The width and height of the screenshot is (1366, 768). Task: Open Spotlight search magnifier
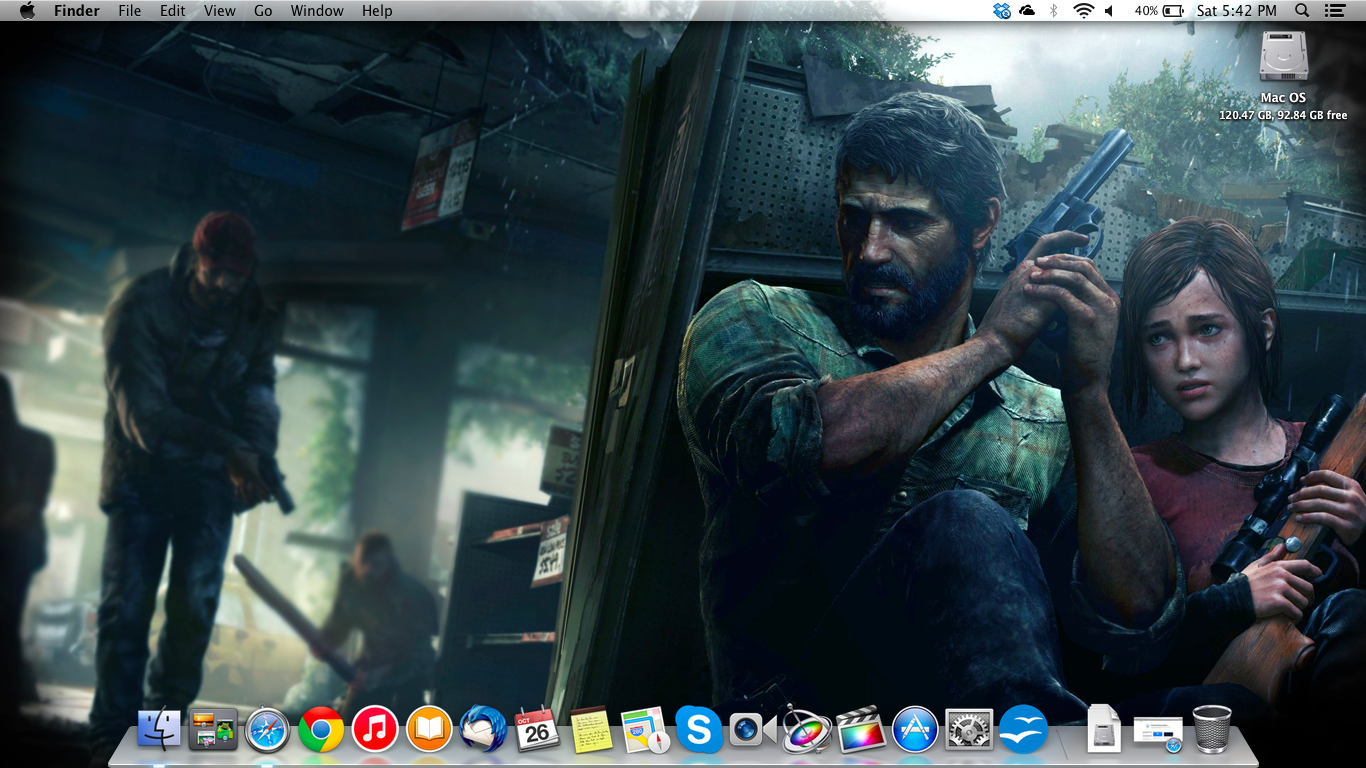tap(1302, 11)
